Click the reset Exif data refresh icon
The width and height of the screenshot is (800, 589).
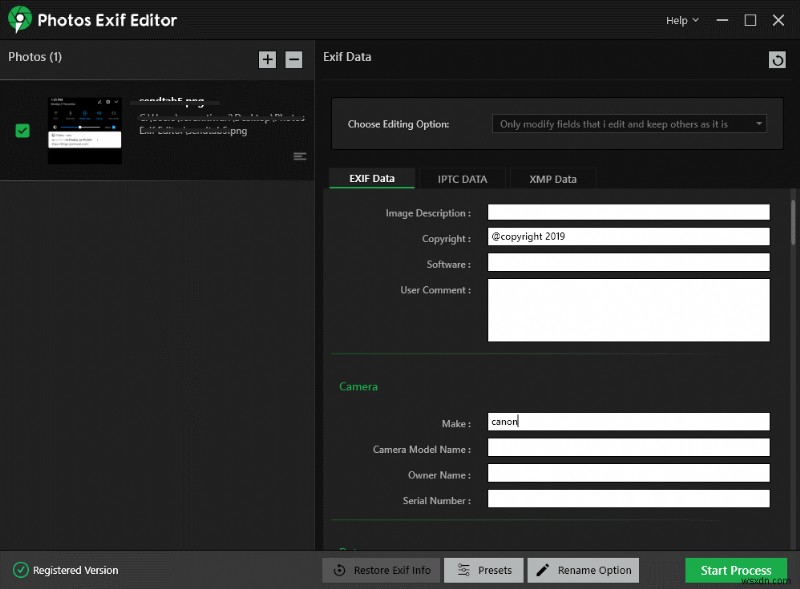[x=777, y=60]
